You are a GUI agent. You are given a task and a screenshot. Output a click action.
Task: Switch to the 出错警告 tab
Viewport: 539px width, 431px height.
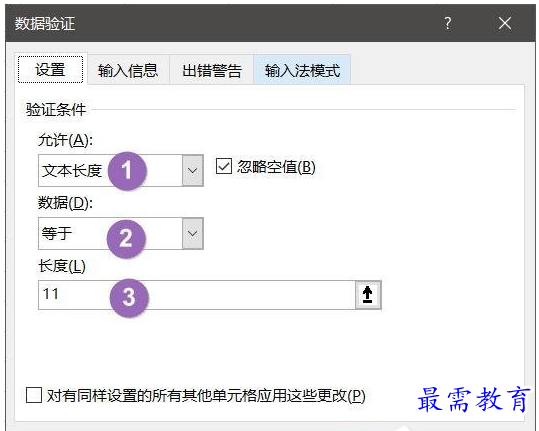coord(212,70)
